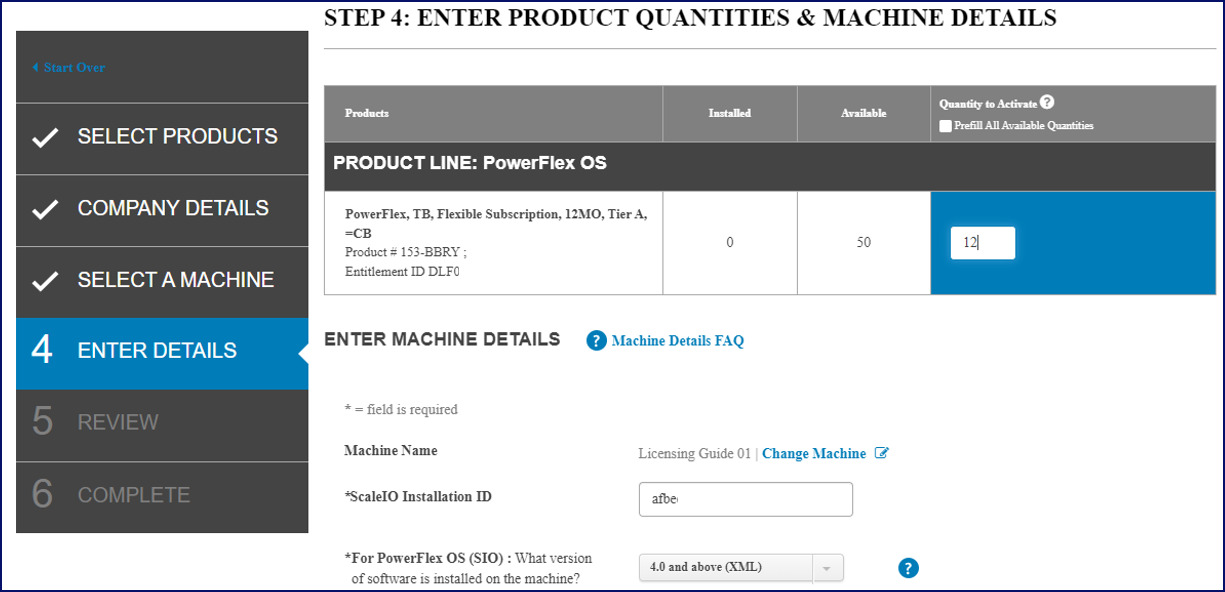Screen dimensions: 1225x592
Task: Click the Start Over back arrow icon
Action: 36,68
